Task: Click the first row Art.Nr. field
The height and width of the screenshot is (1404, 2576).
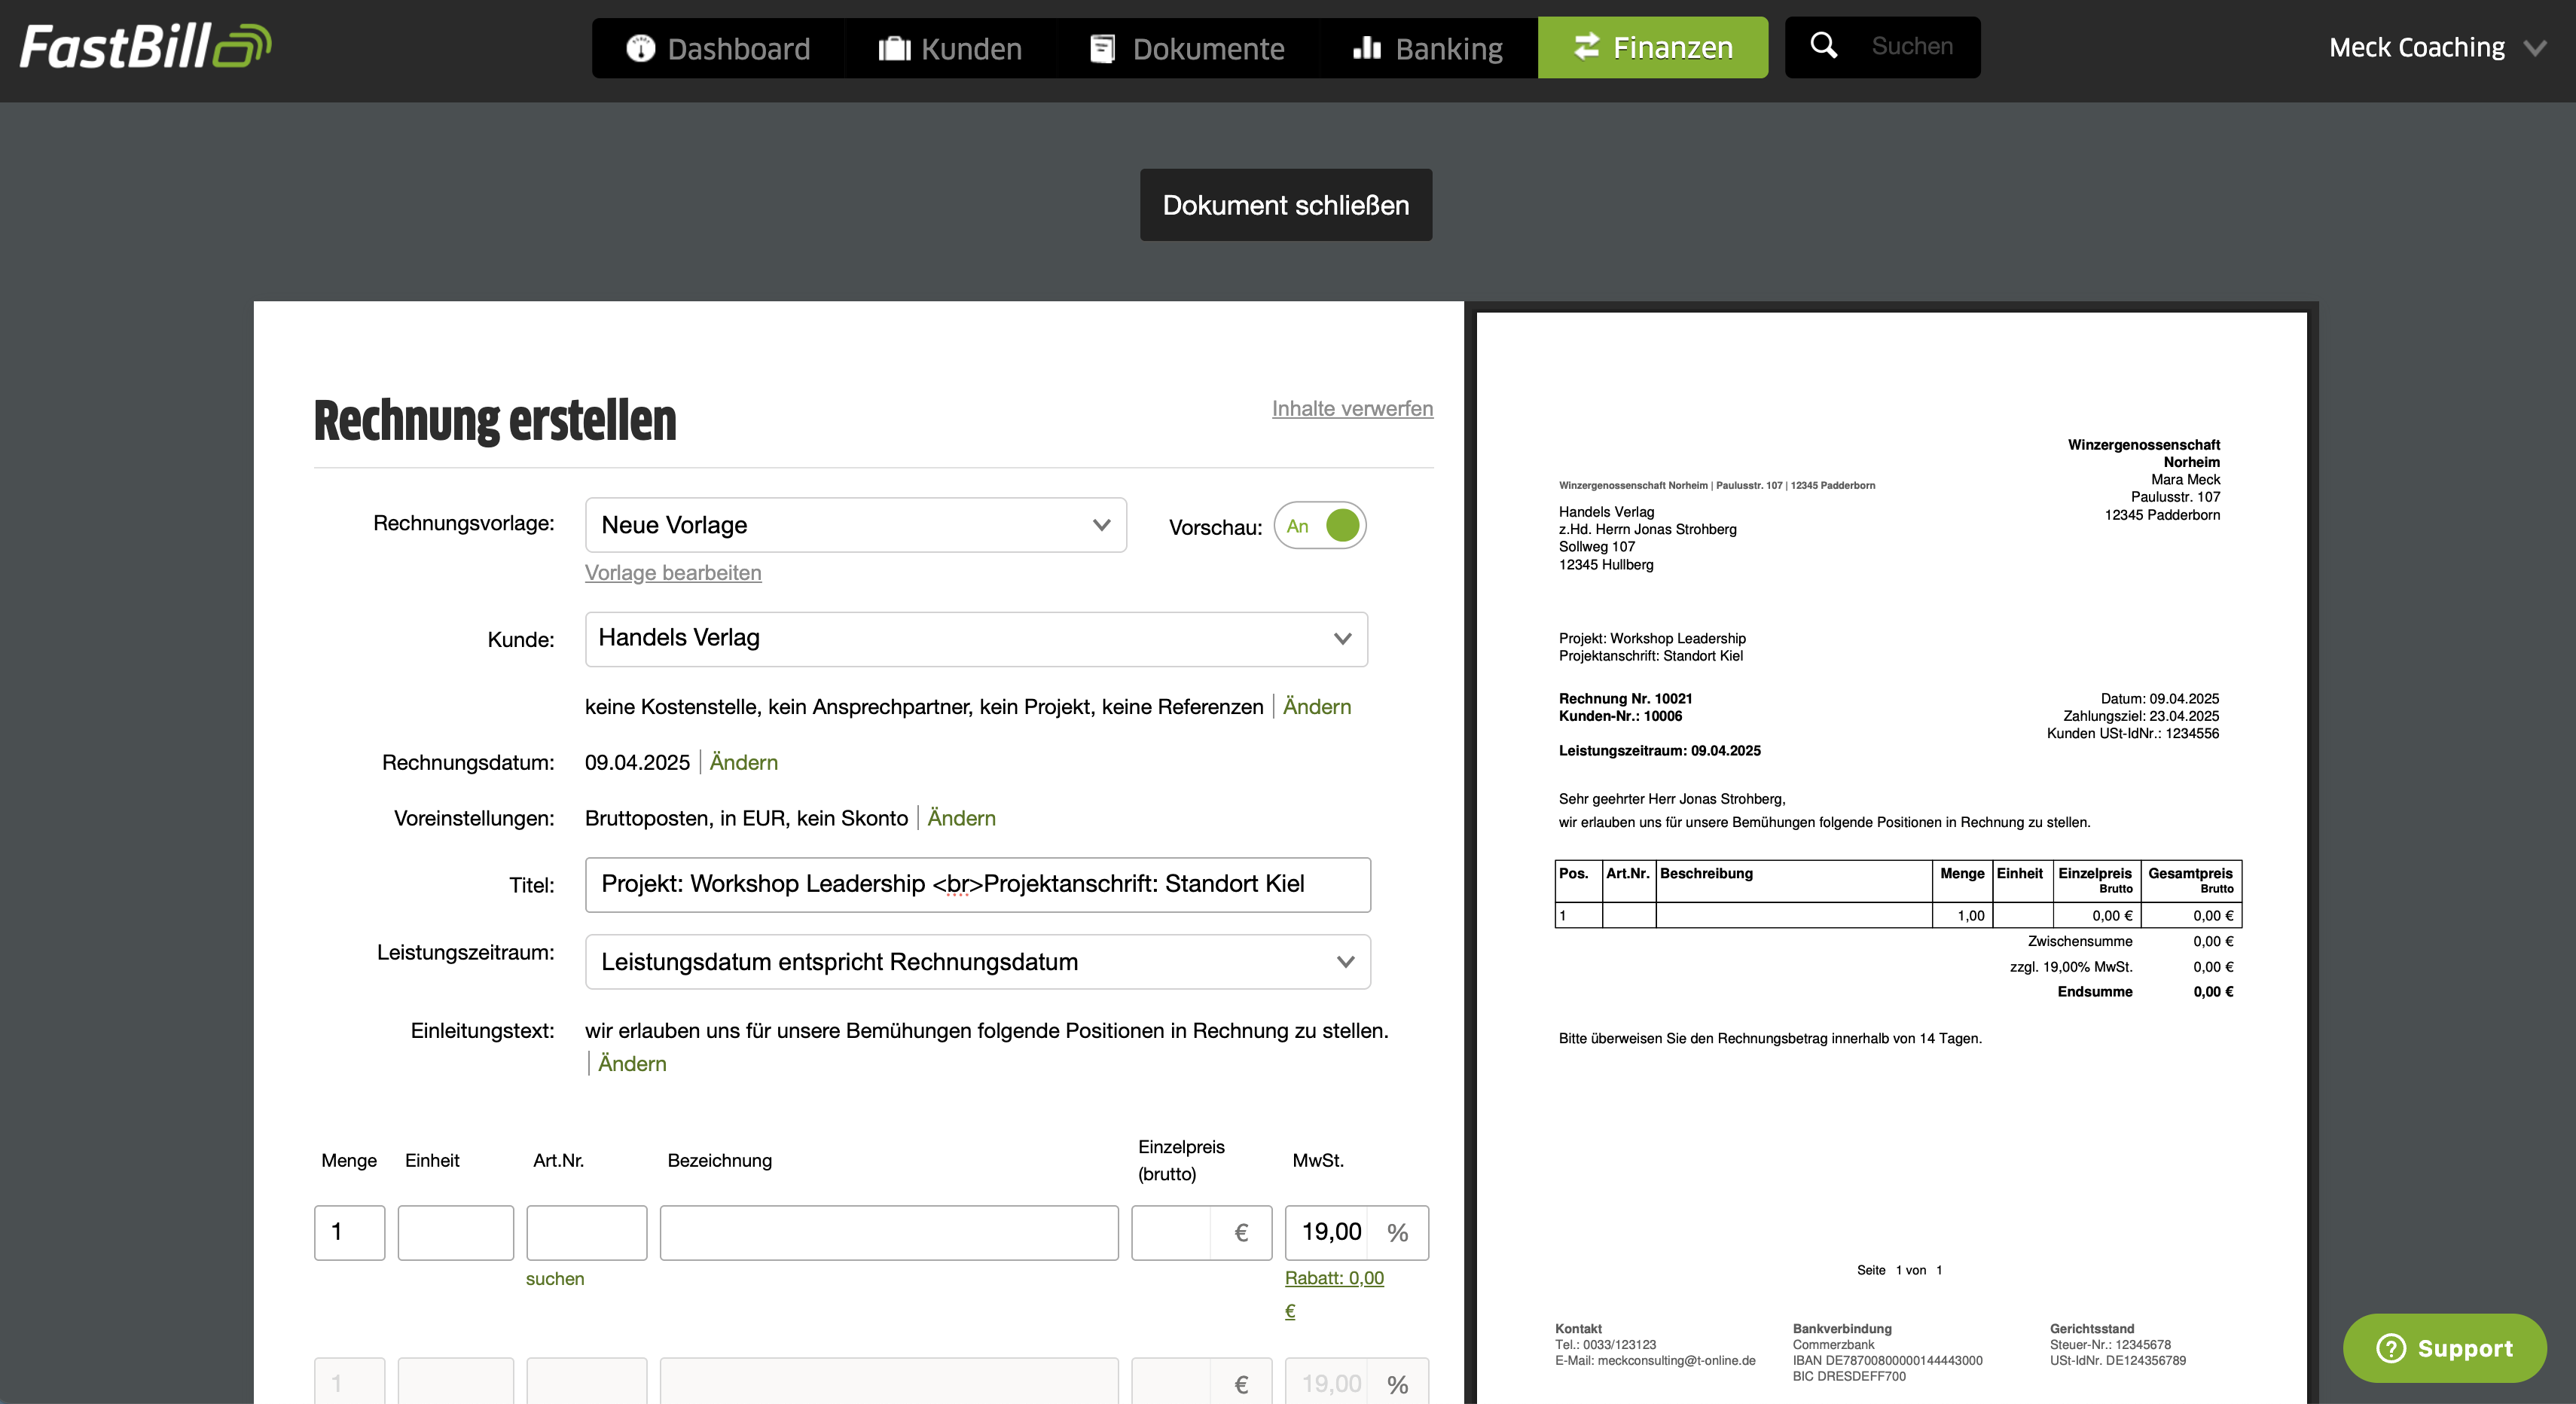Action: tap(587, 1232)
